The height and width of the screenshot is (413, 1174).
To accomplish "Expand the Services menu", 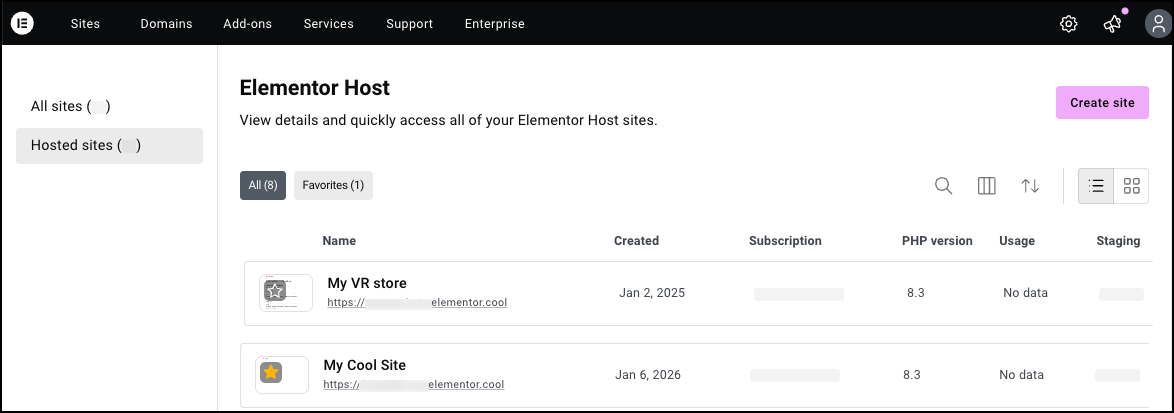I will [x=328, y=24].
